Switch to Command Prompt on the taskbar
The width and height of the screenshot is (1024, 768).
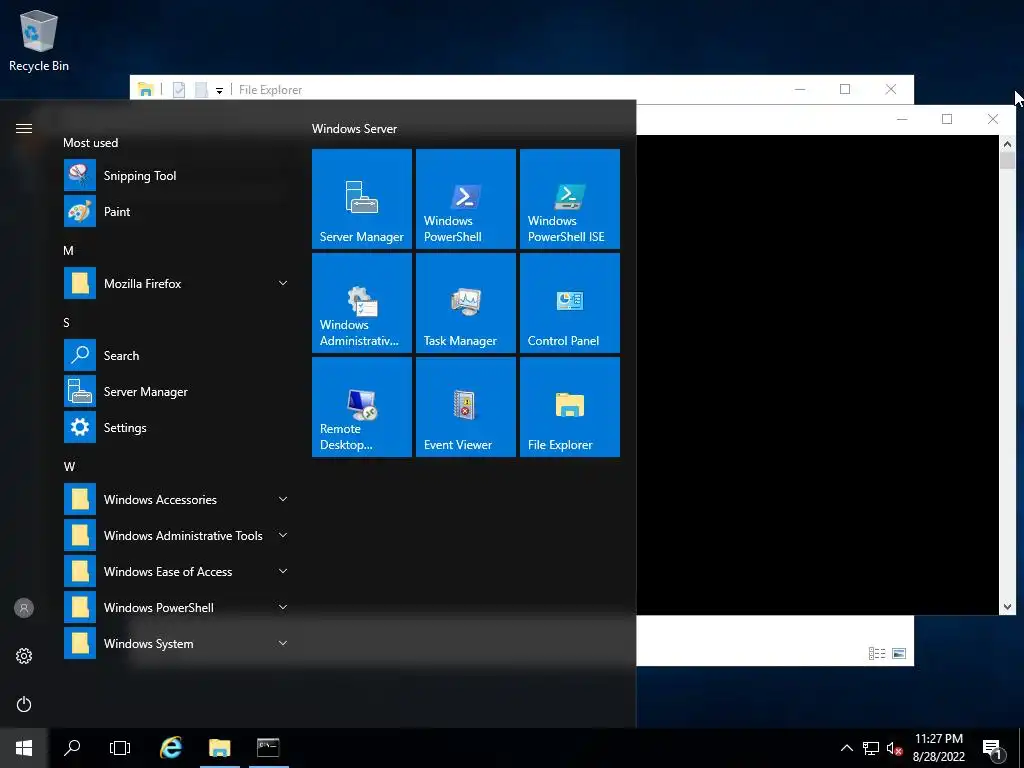[268, 748]
